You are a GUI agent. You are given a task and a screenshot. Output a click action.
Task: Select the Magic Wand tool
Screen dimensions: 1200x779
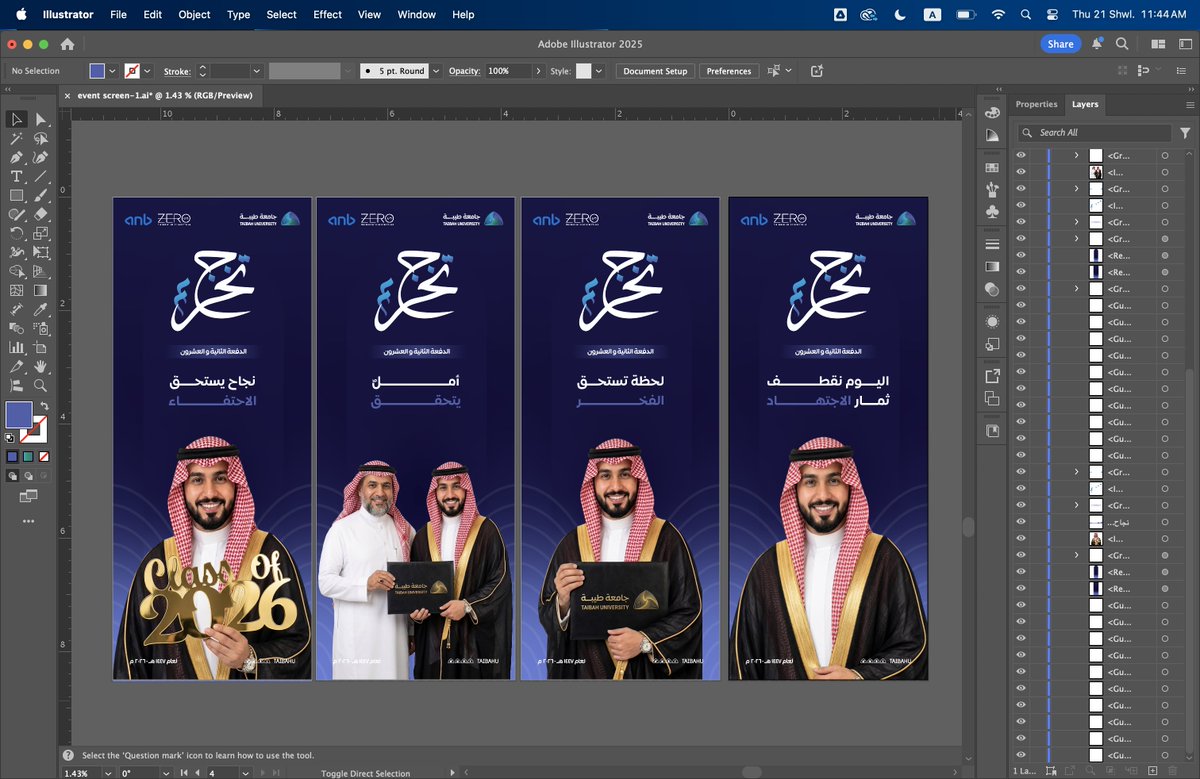point(17,139)
